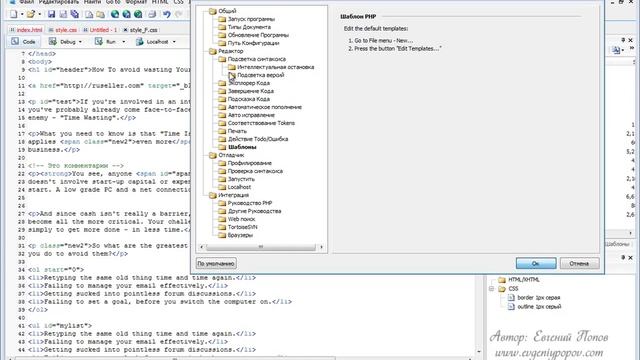This screenshot has height=360, width=640.
Task: Click right arrow of tree horizontal scrollbar
Action: (x=321, y=247)
